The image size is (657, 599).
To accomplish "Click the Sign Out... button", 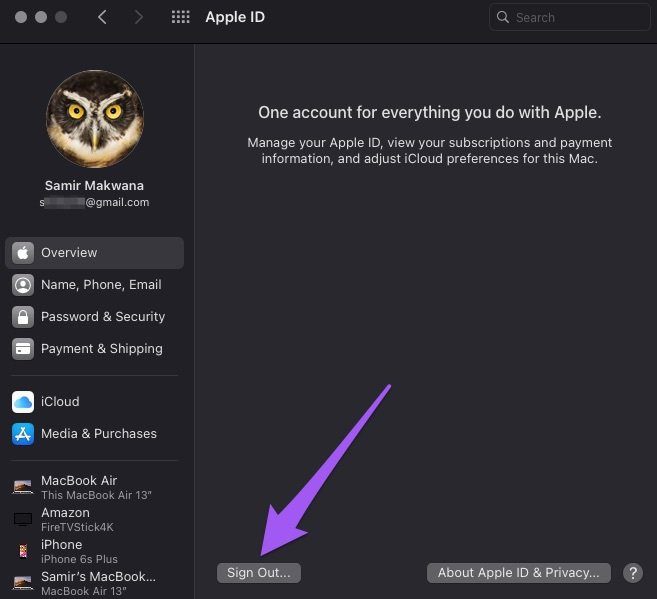I will coord(259,573).
